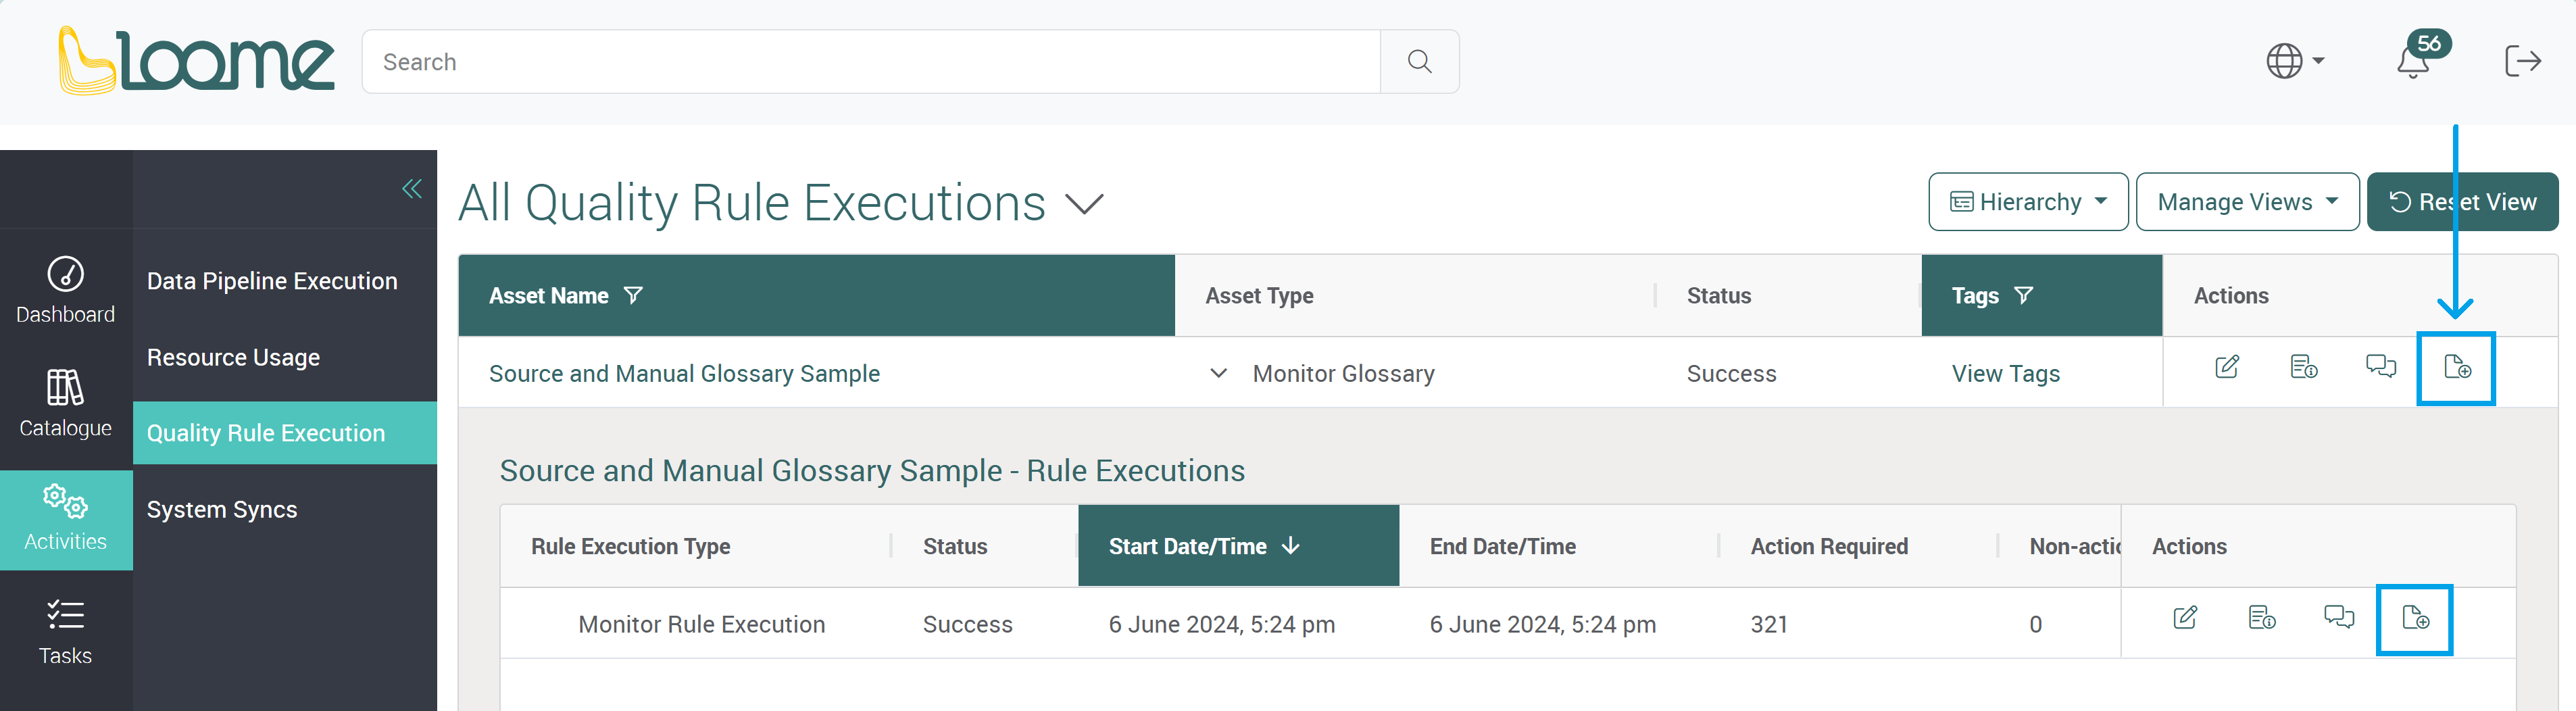2576x711 pixels.
Task: Open the Manage Views dropdown
Action: pyautogui.click(x=2246, y=202)
